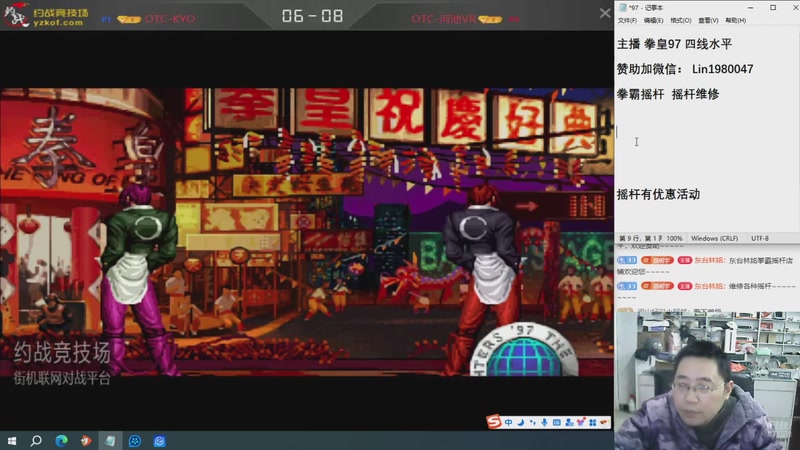
Task: Click the line/column position status in Notepad
Action: [x=640, y=238]
